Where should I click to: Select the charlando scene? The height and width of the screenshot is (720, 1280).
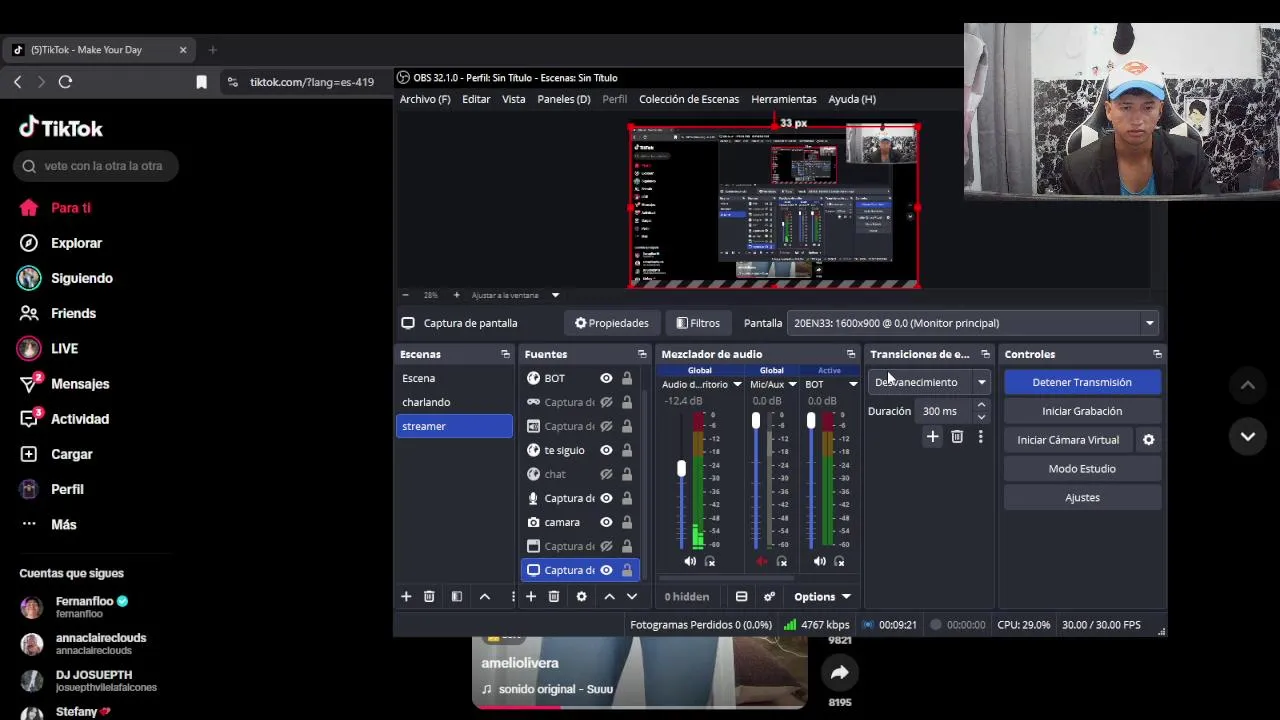point(454,402)
